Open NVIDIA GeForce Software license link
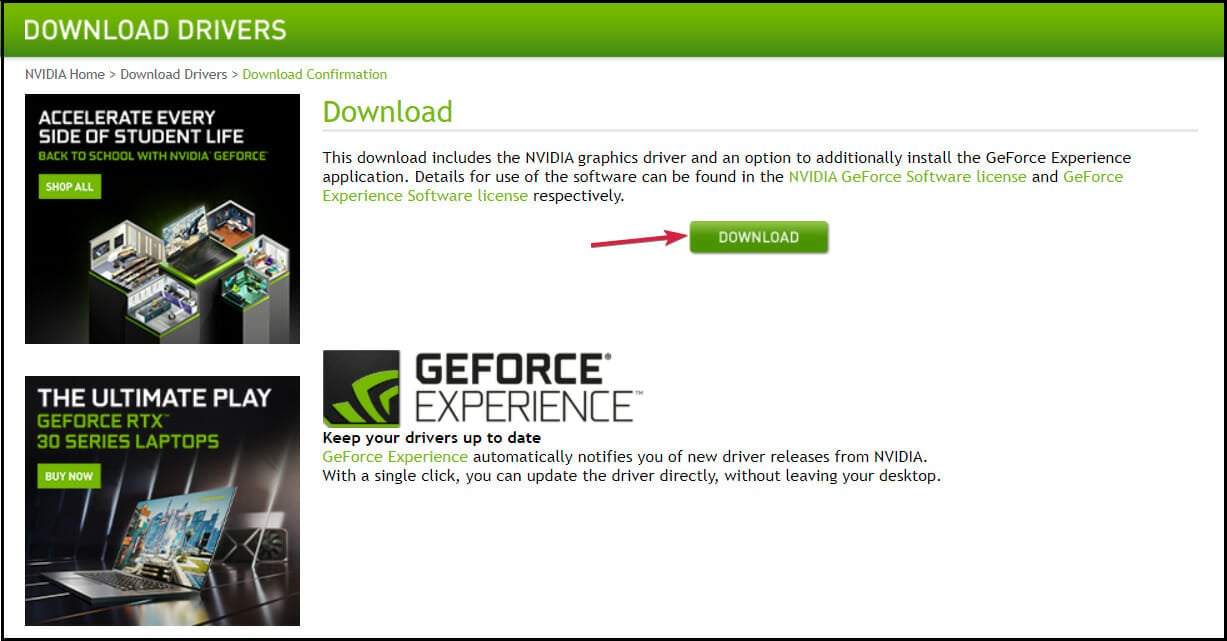This screenshot has height=641, width=1227. coord(907,176)
